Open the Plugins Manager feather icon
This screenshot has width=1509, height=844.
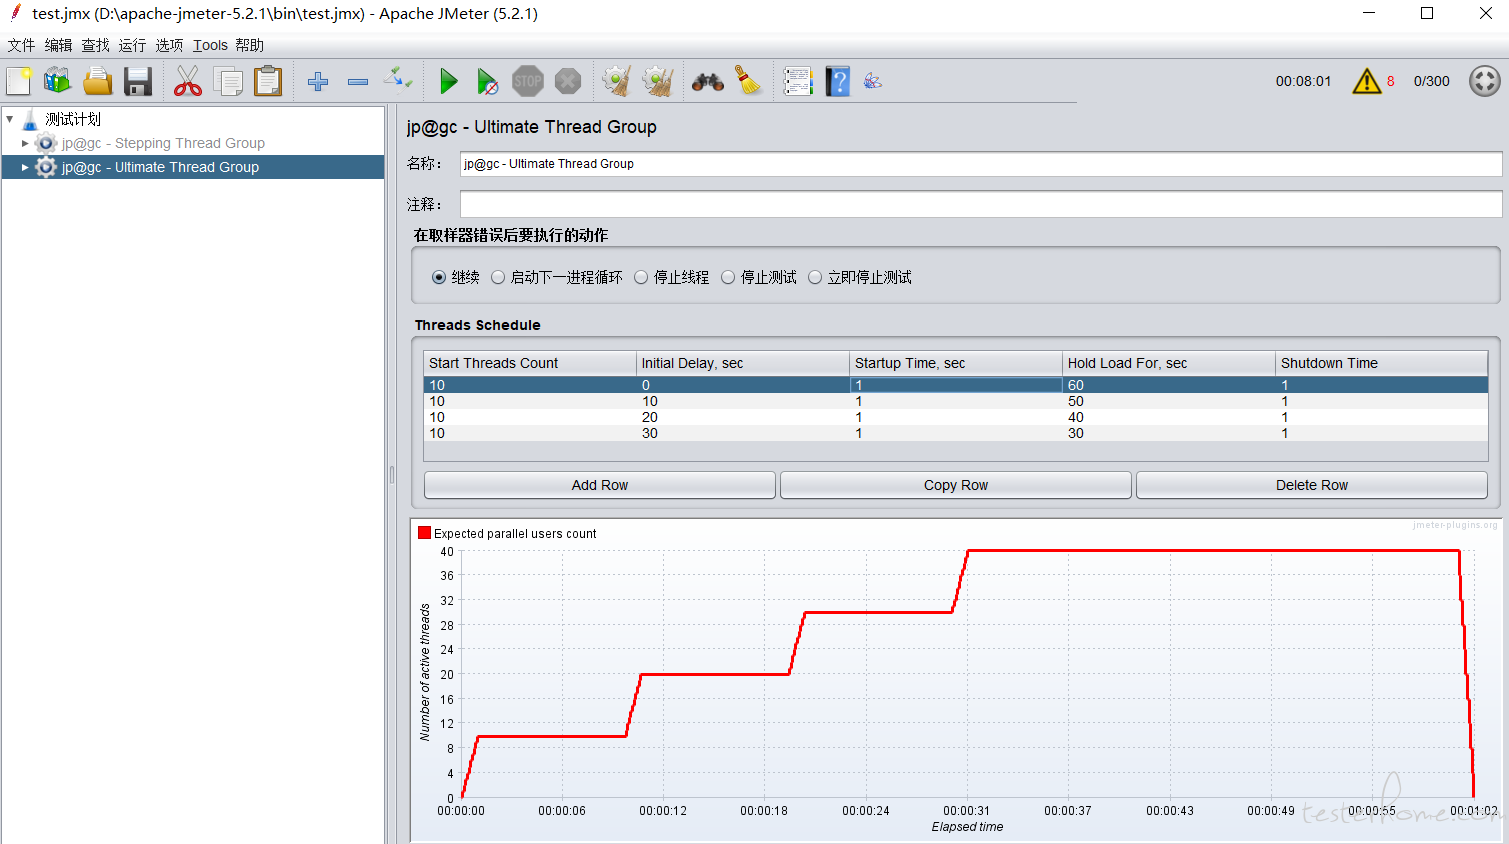pyautogui.click(x=873, y=81)
